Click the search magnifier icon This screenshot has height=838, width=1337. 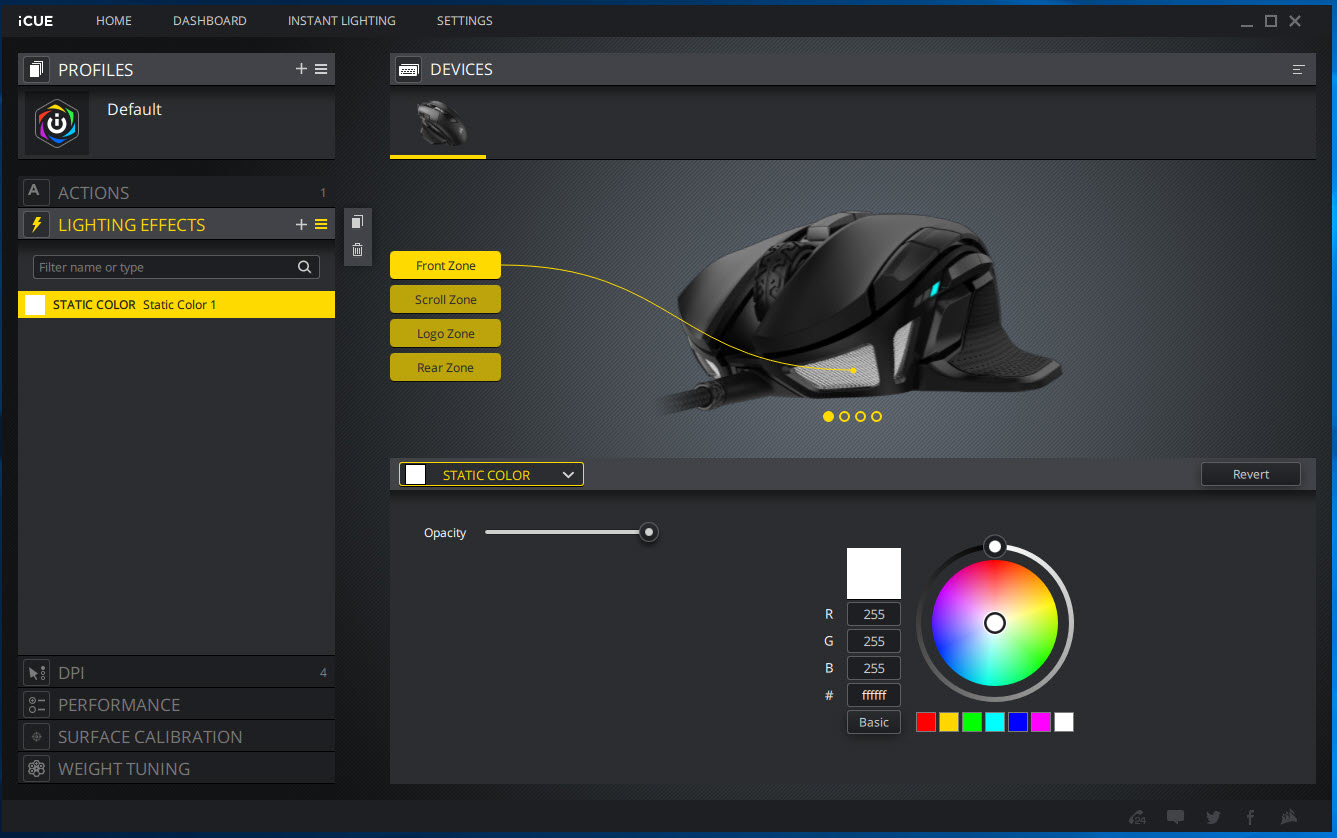[305, 267]
